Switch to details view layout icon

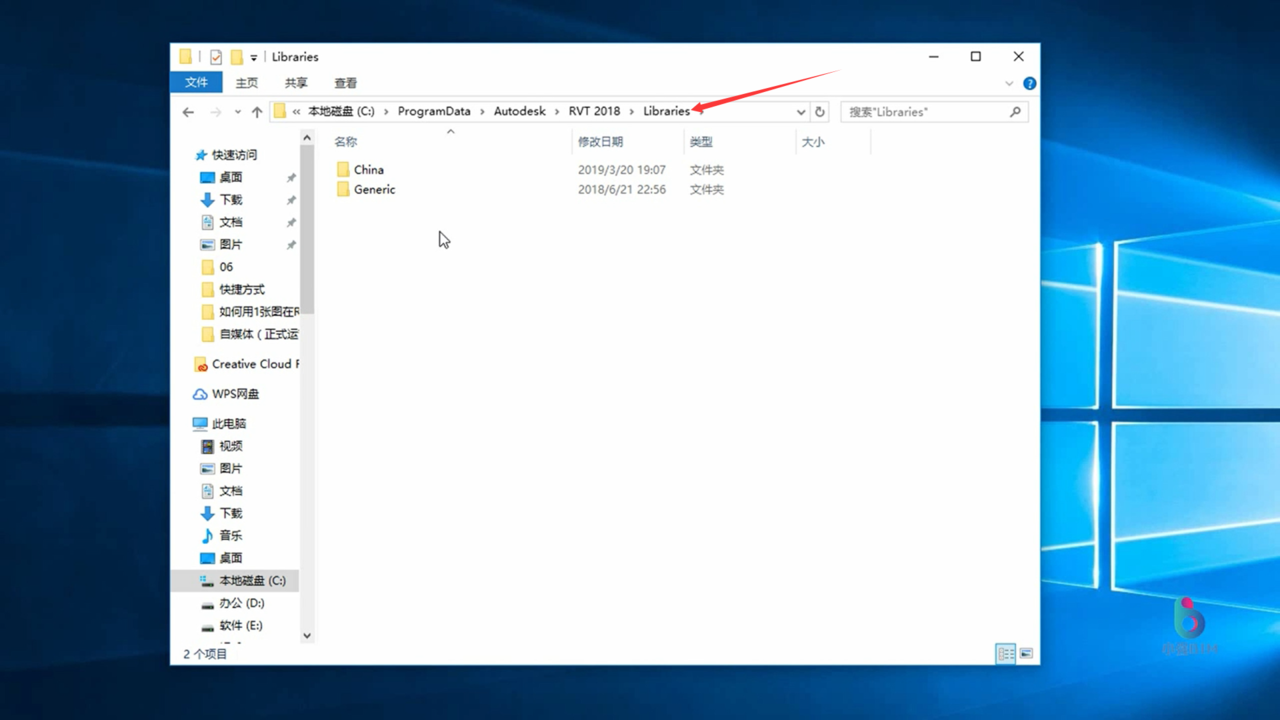tap(1006, 653)
